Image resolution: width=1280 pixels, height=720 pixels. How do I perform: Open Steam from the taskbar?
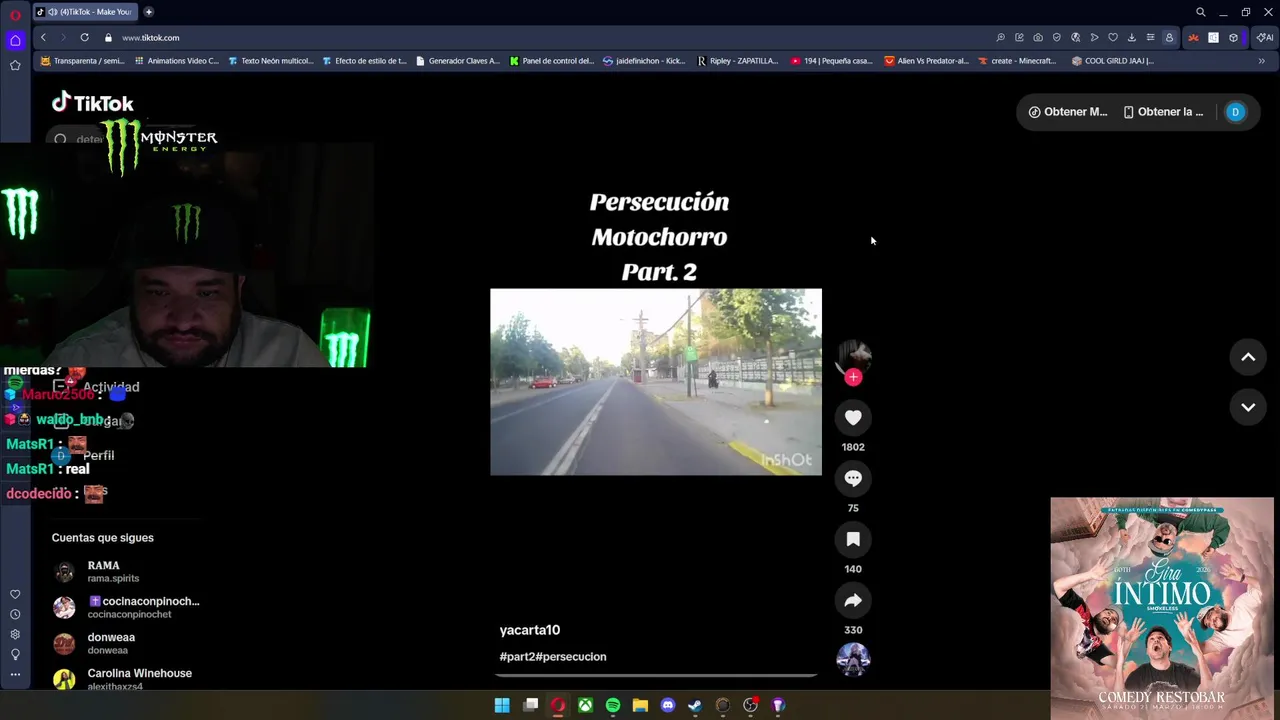click(695, 705)
